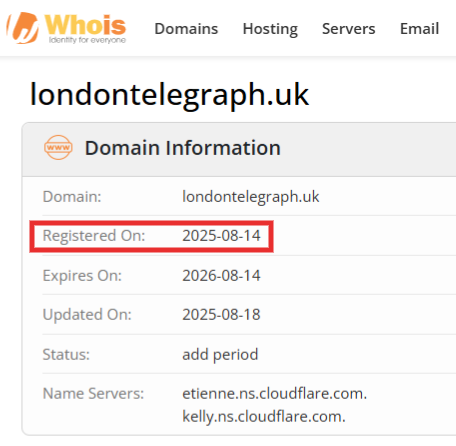Click the Registered On date 2025-08-14

[x=221, y=236]
